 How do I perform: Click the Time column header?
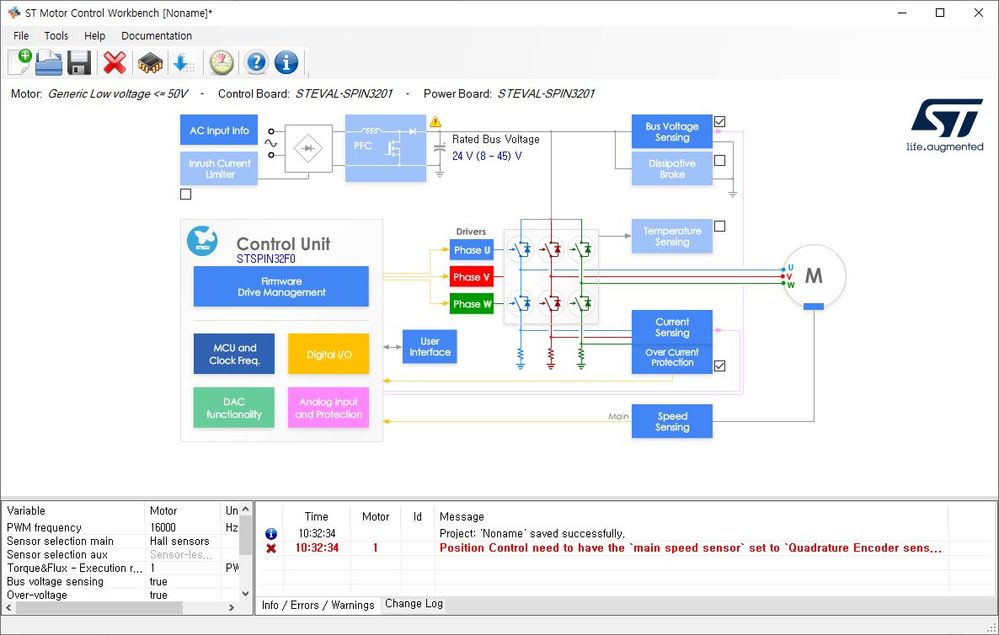(x=316, y=517)
